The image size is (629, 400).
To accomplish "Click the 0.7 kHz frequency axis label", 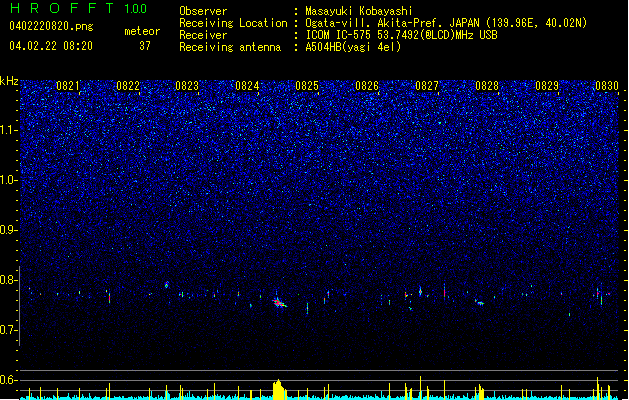I will pos(9,330).
